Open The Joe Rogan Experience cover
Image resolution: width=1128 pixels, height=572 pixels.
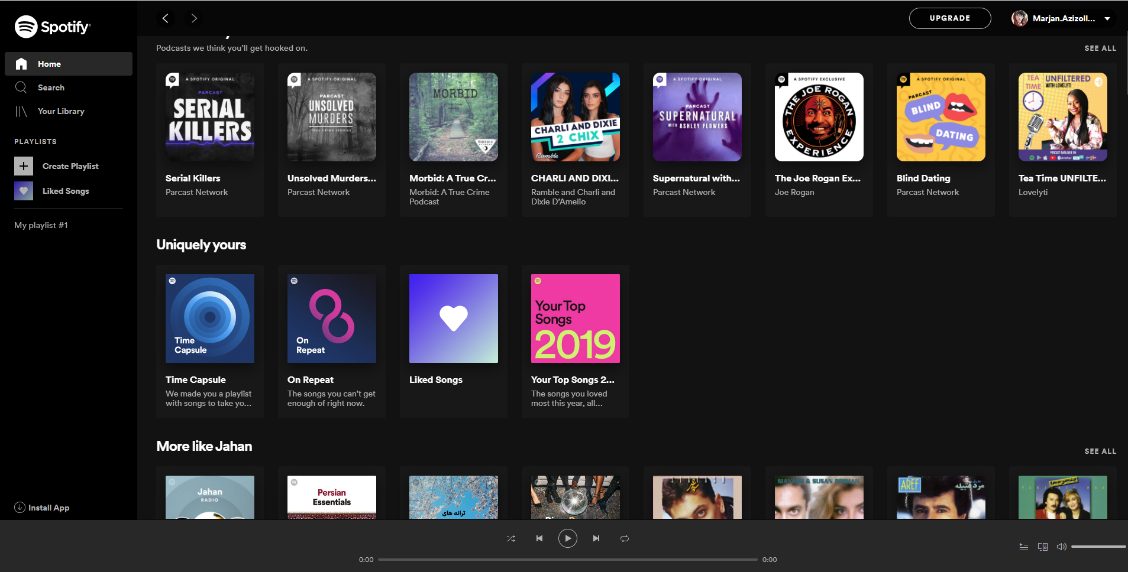[819, 117]
